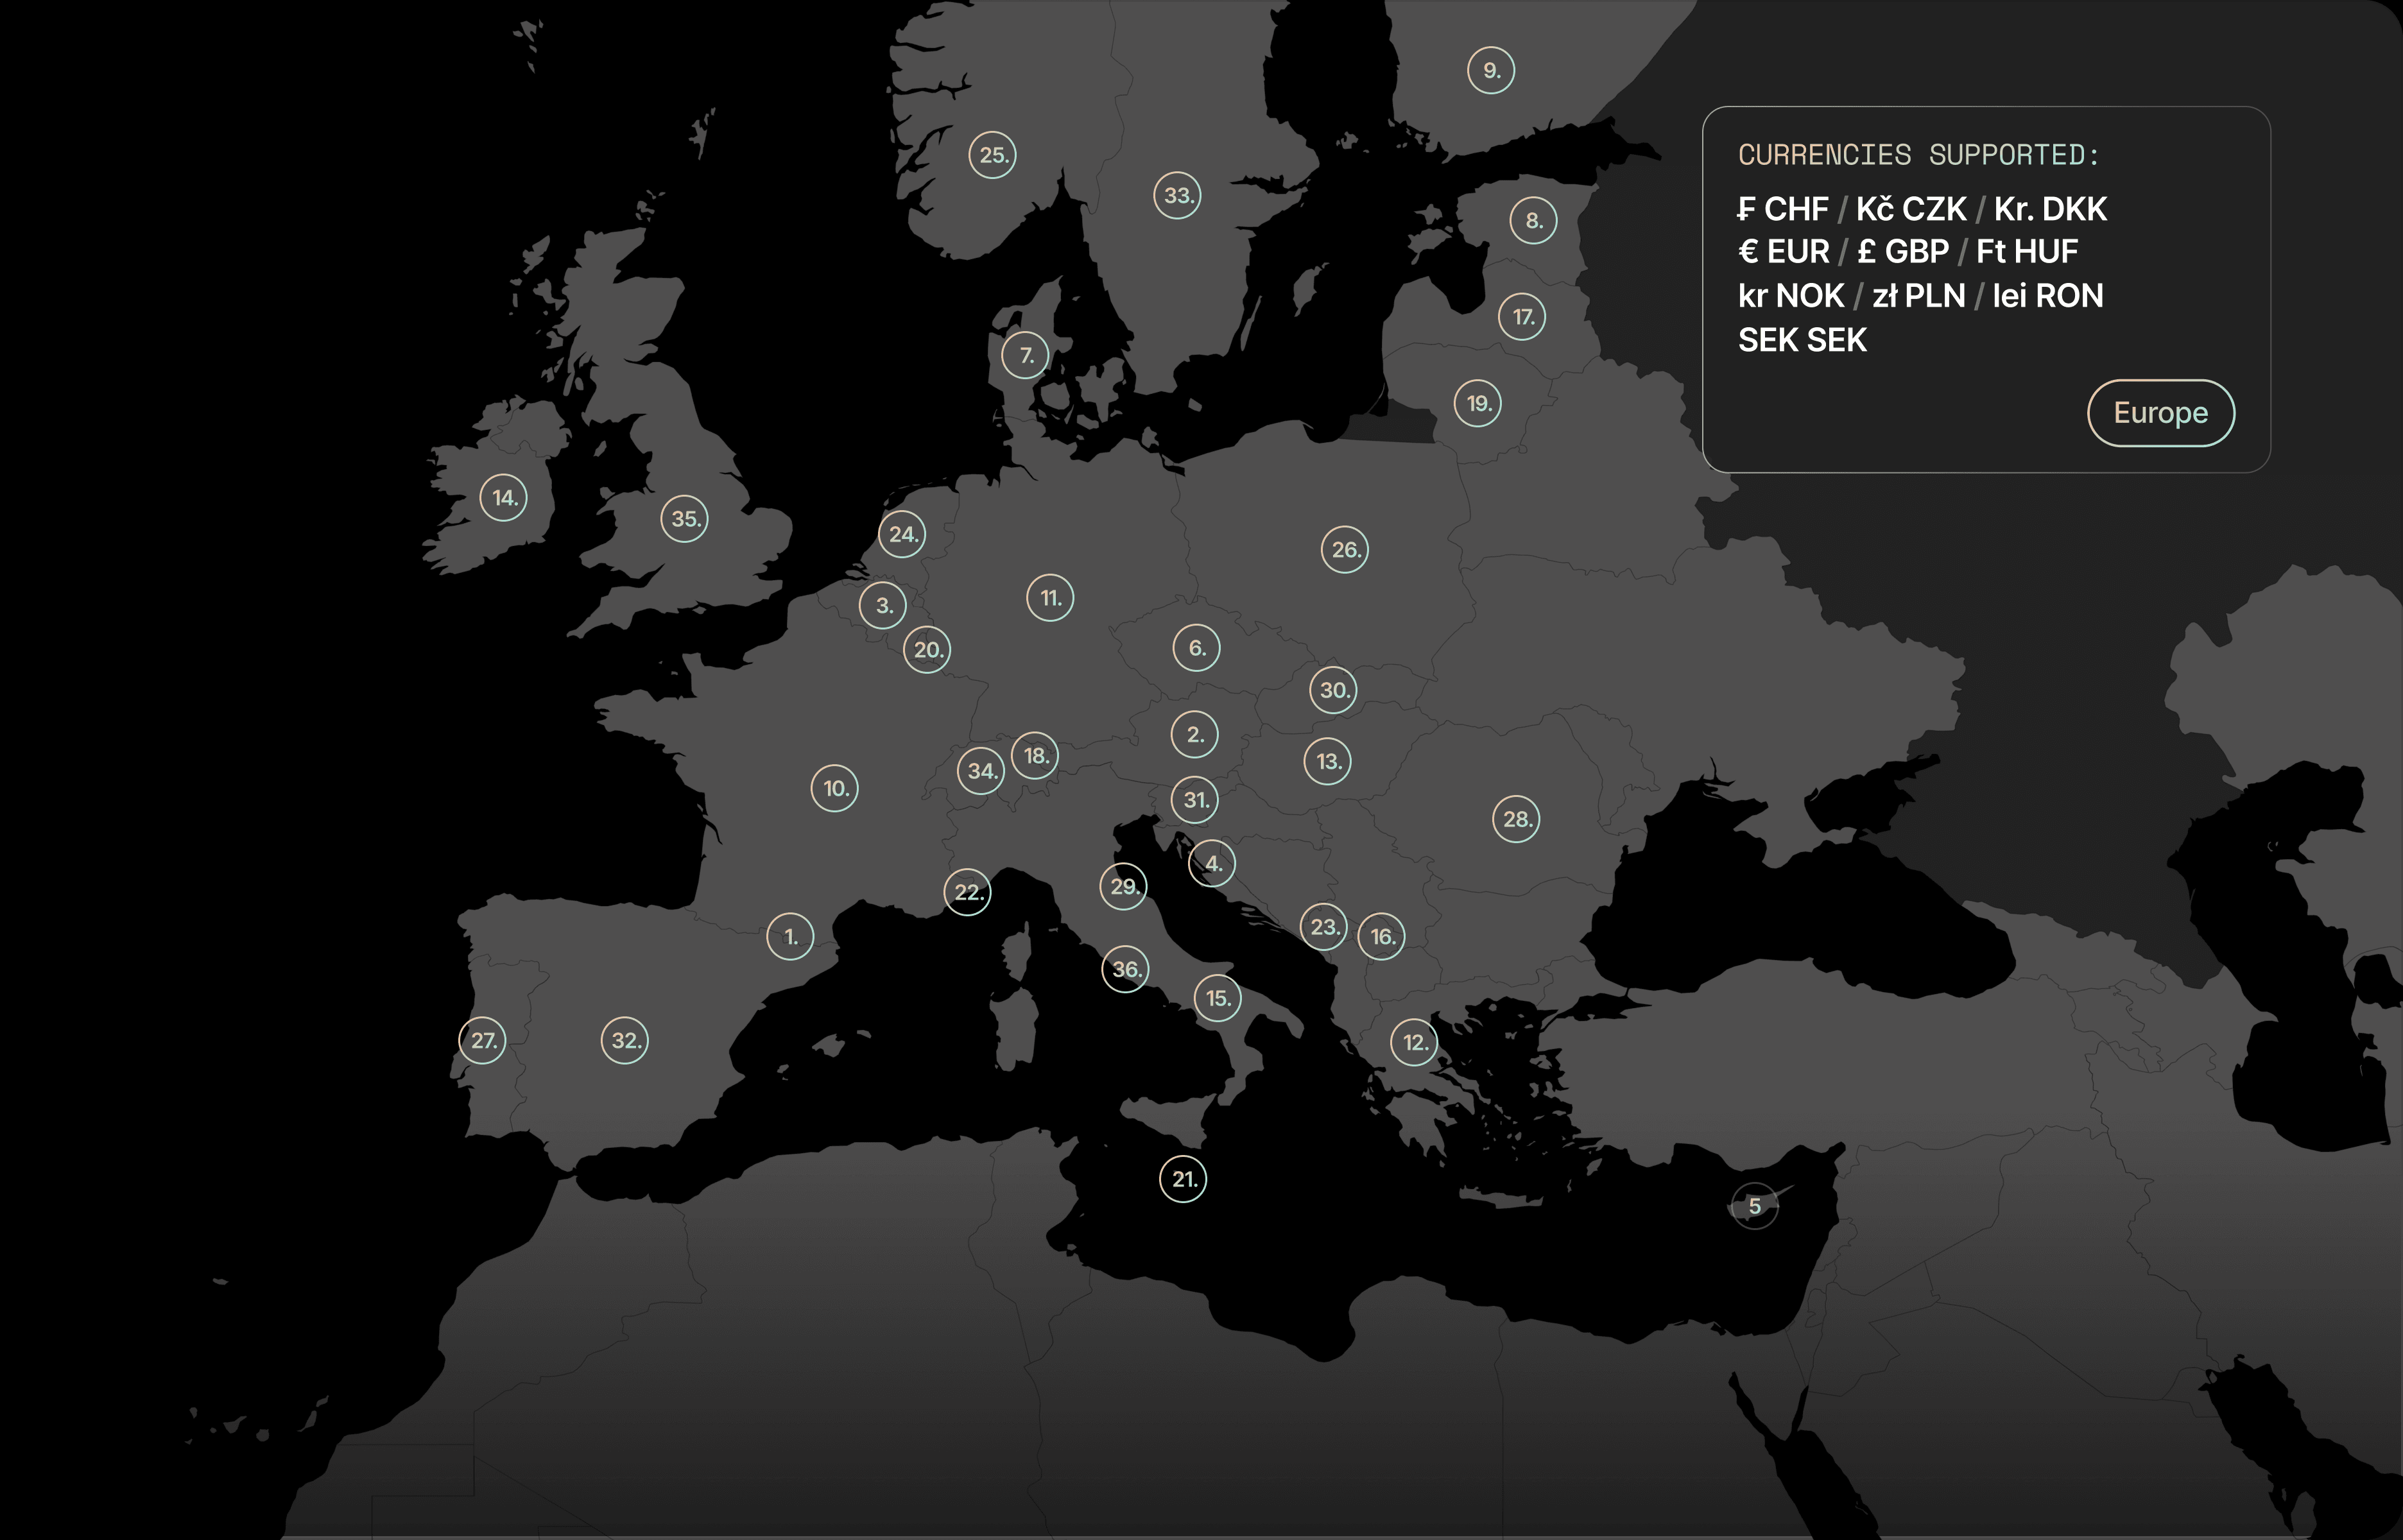Click marker 26 over Poland
Image resolution: width=2403 pixels, height=1540 pixels.
click(1345, 550)
